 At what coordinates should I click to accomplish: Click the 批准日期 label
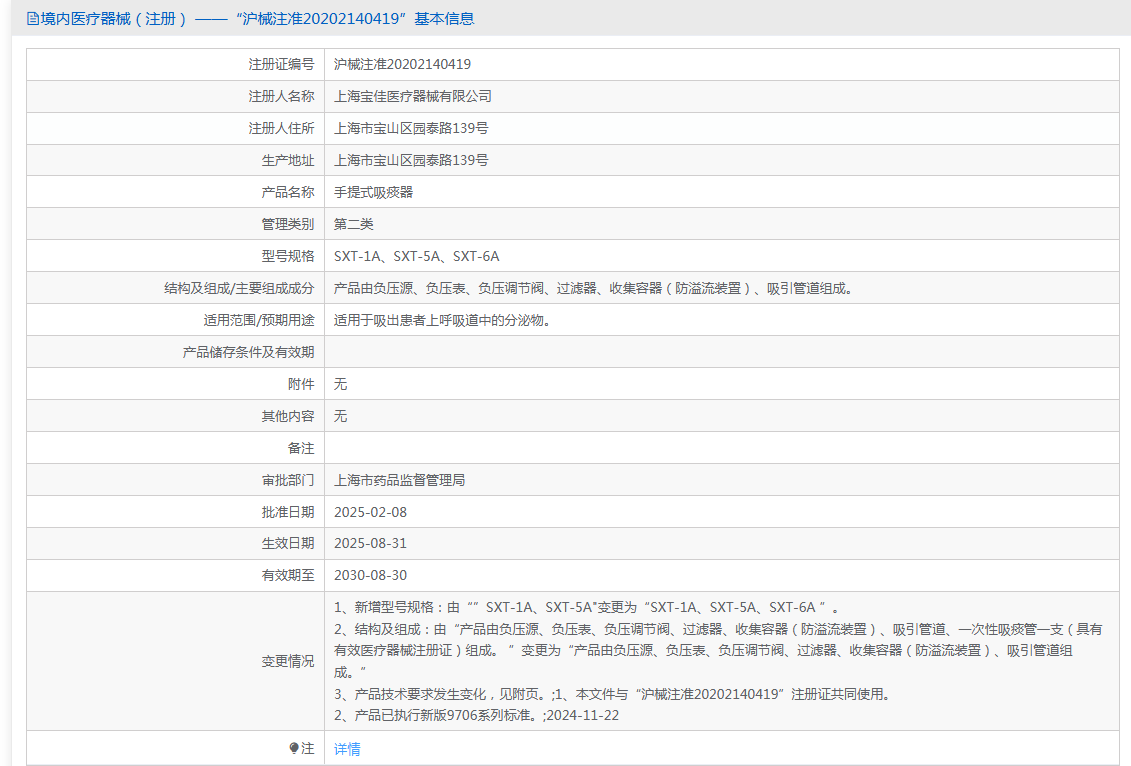(x=288, y=512)
